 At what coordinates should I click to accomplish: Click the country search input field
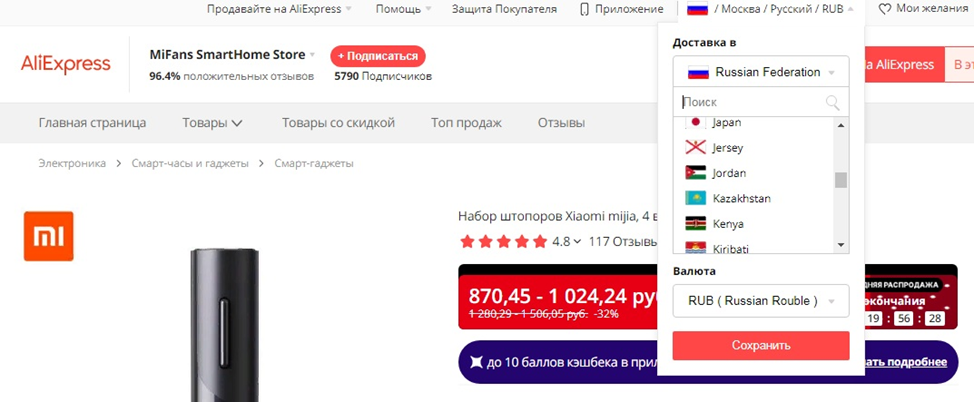tap(750, 102)
